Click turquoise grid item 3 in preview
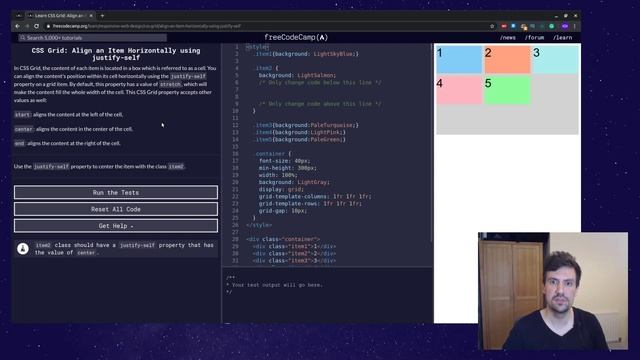Screen dimensions: 640x360 (555, 60)
